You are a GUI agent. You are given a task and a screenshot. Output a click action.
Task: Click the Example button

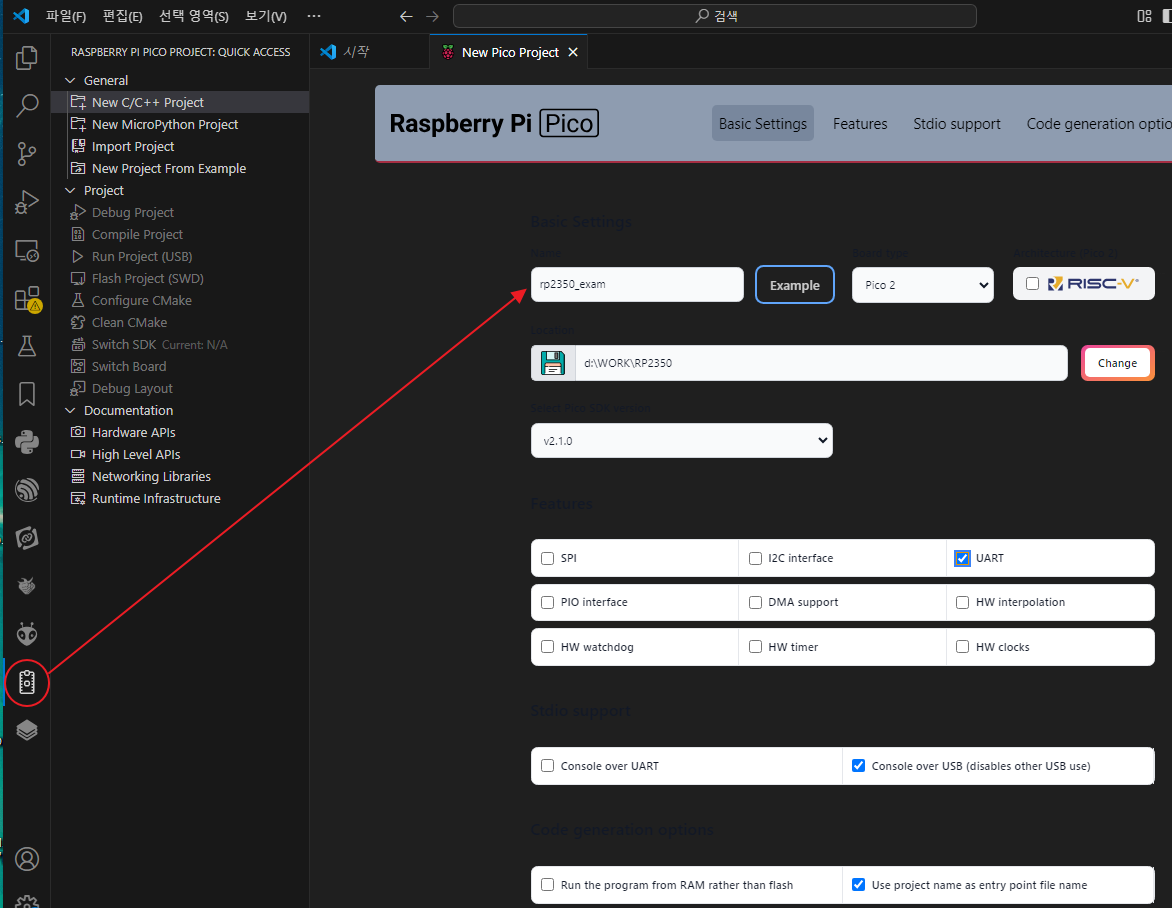coord(795,285)
